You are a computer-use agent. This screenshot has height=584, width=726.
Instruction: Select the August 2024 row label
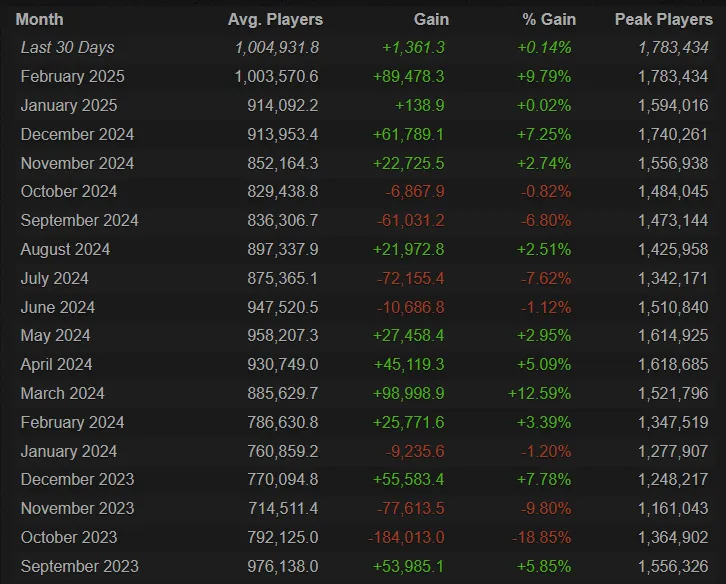tap(65, 250)
